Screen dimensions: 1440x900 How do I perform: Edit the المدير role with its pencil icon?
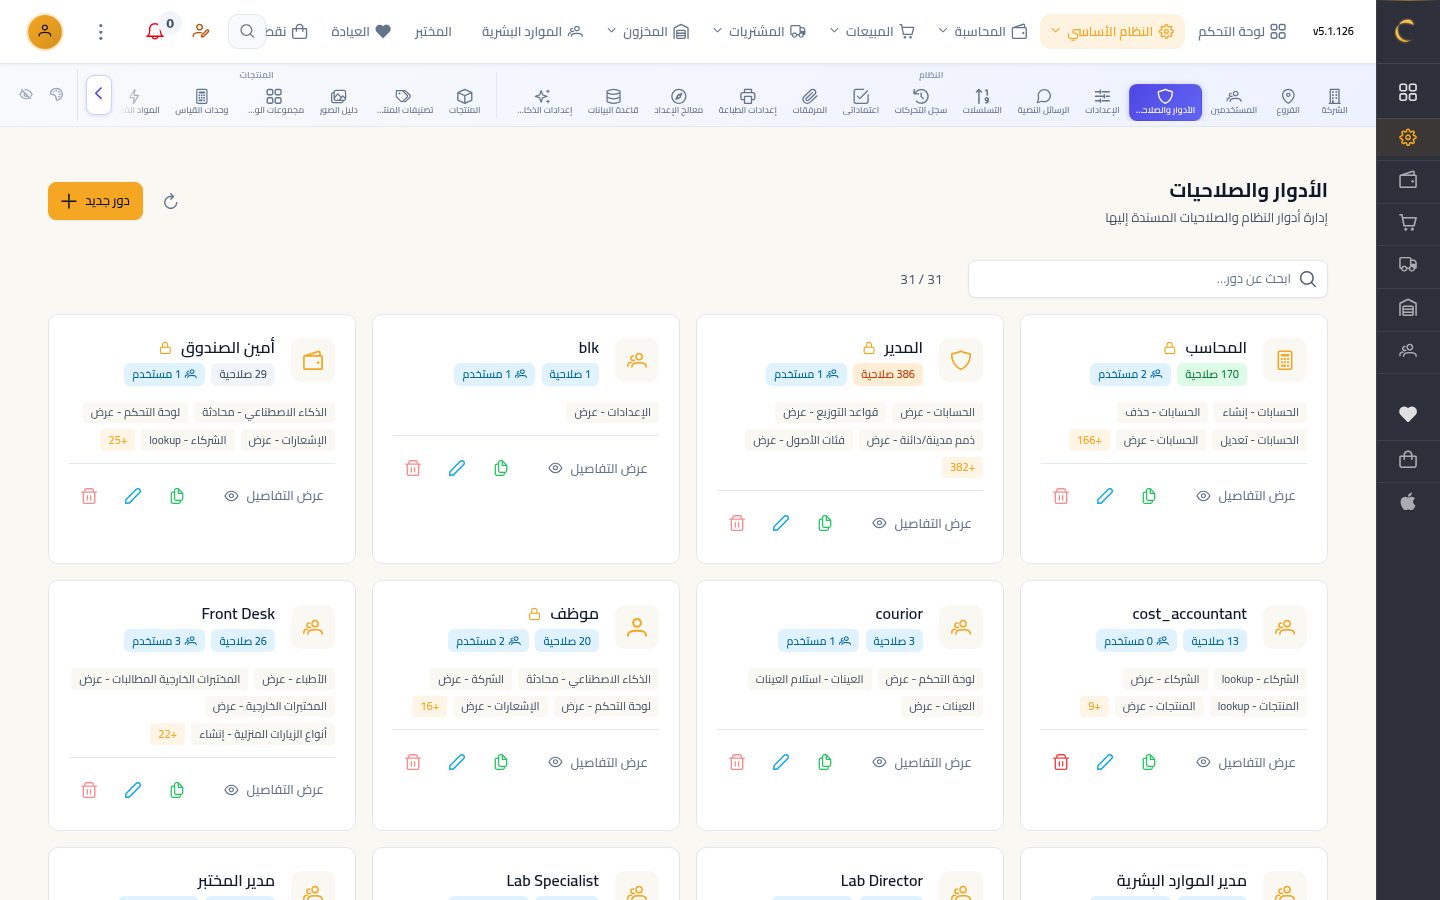(781, 523)
